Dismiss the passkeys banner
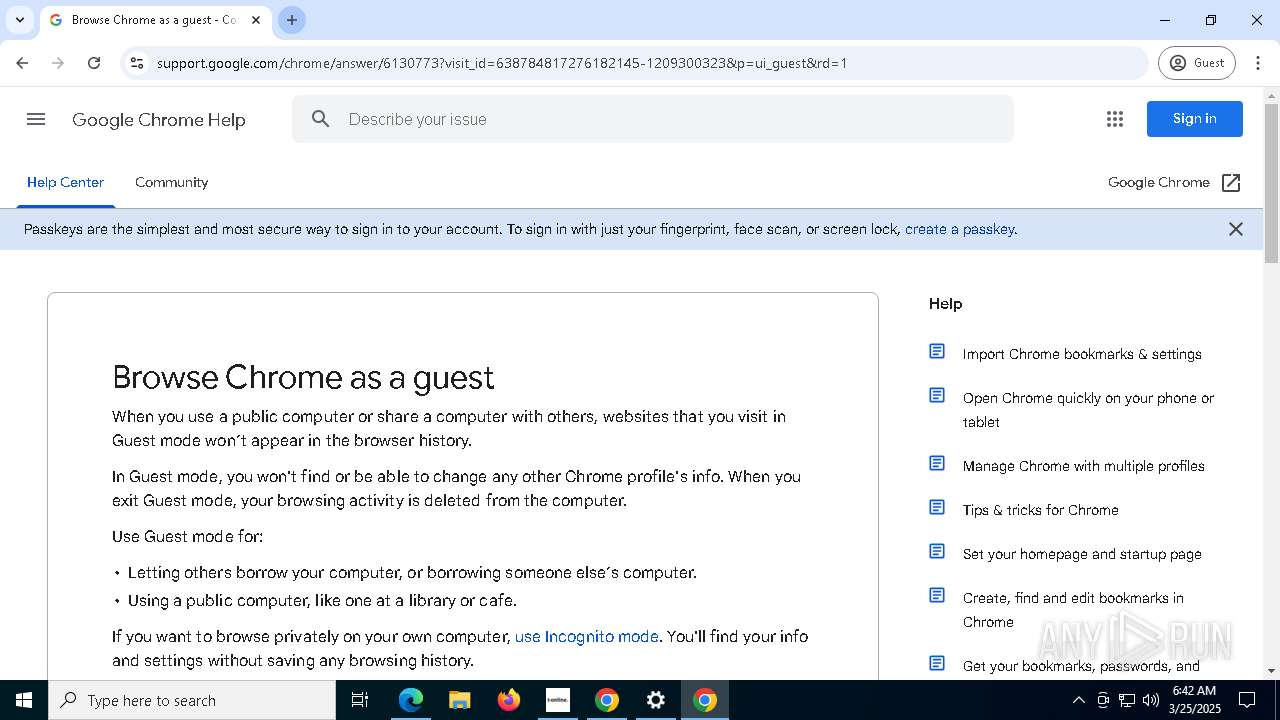The image size is (1280, 720). (1236, 229)
